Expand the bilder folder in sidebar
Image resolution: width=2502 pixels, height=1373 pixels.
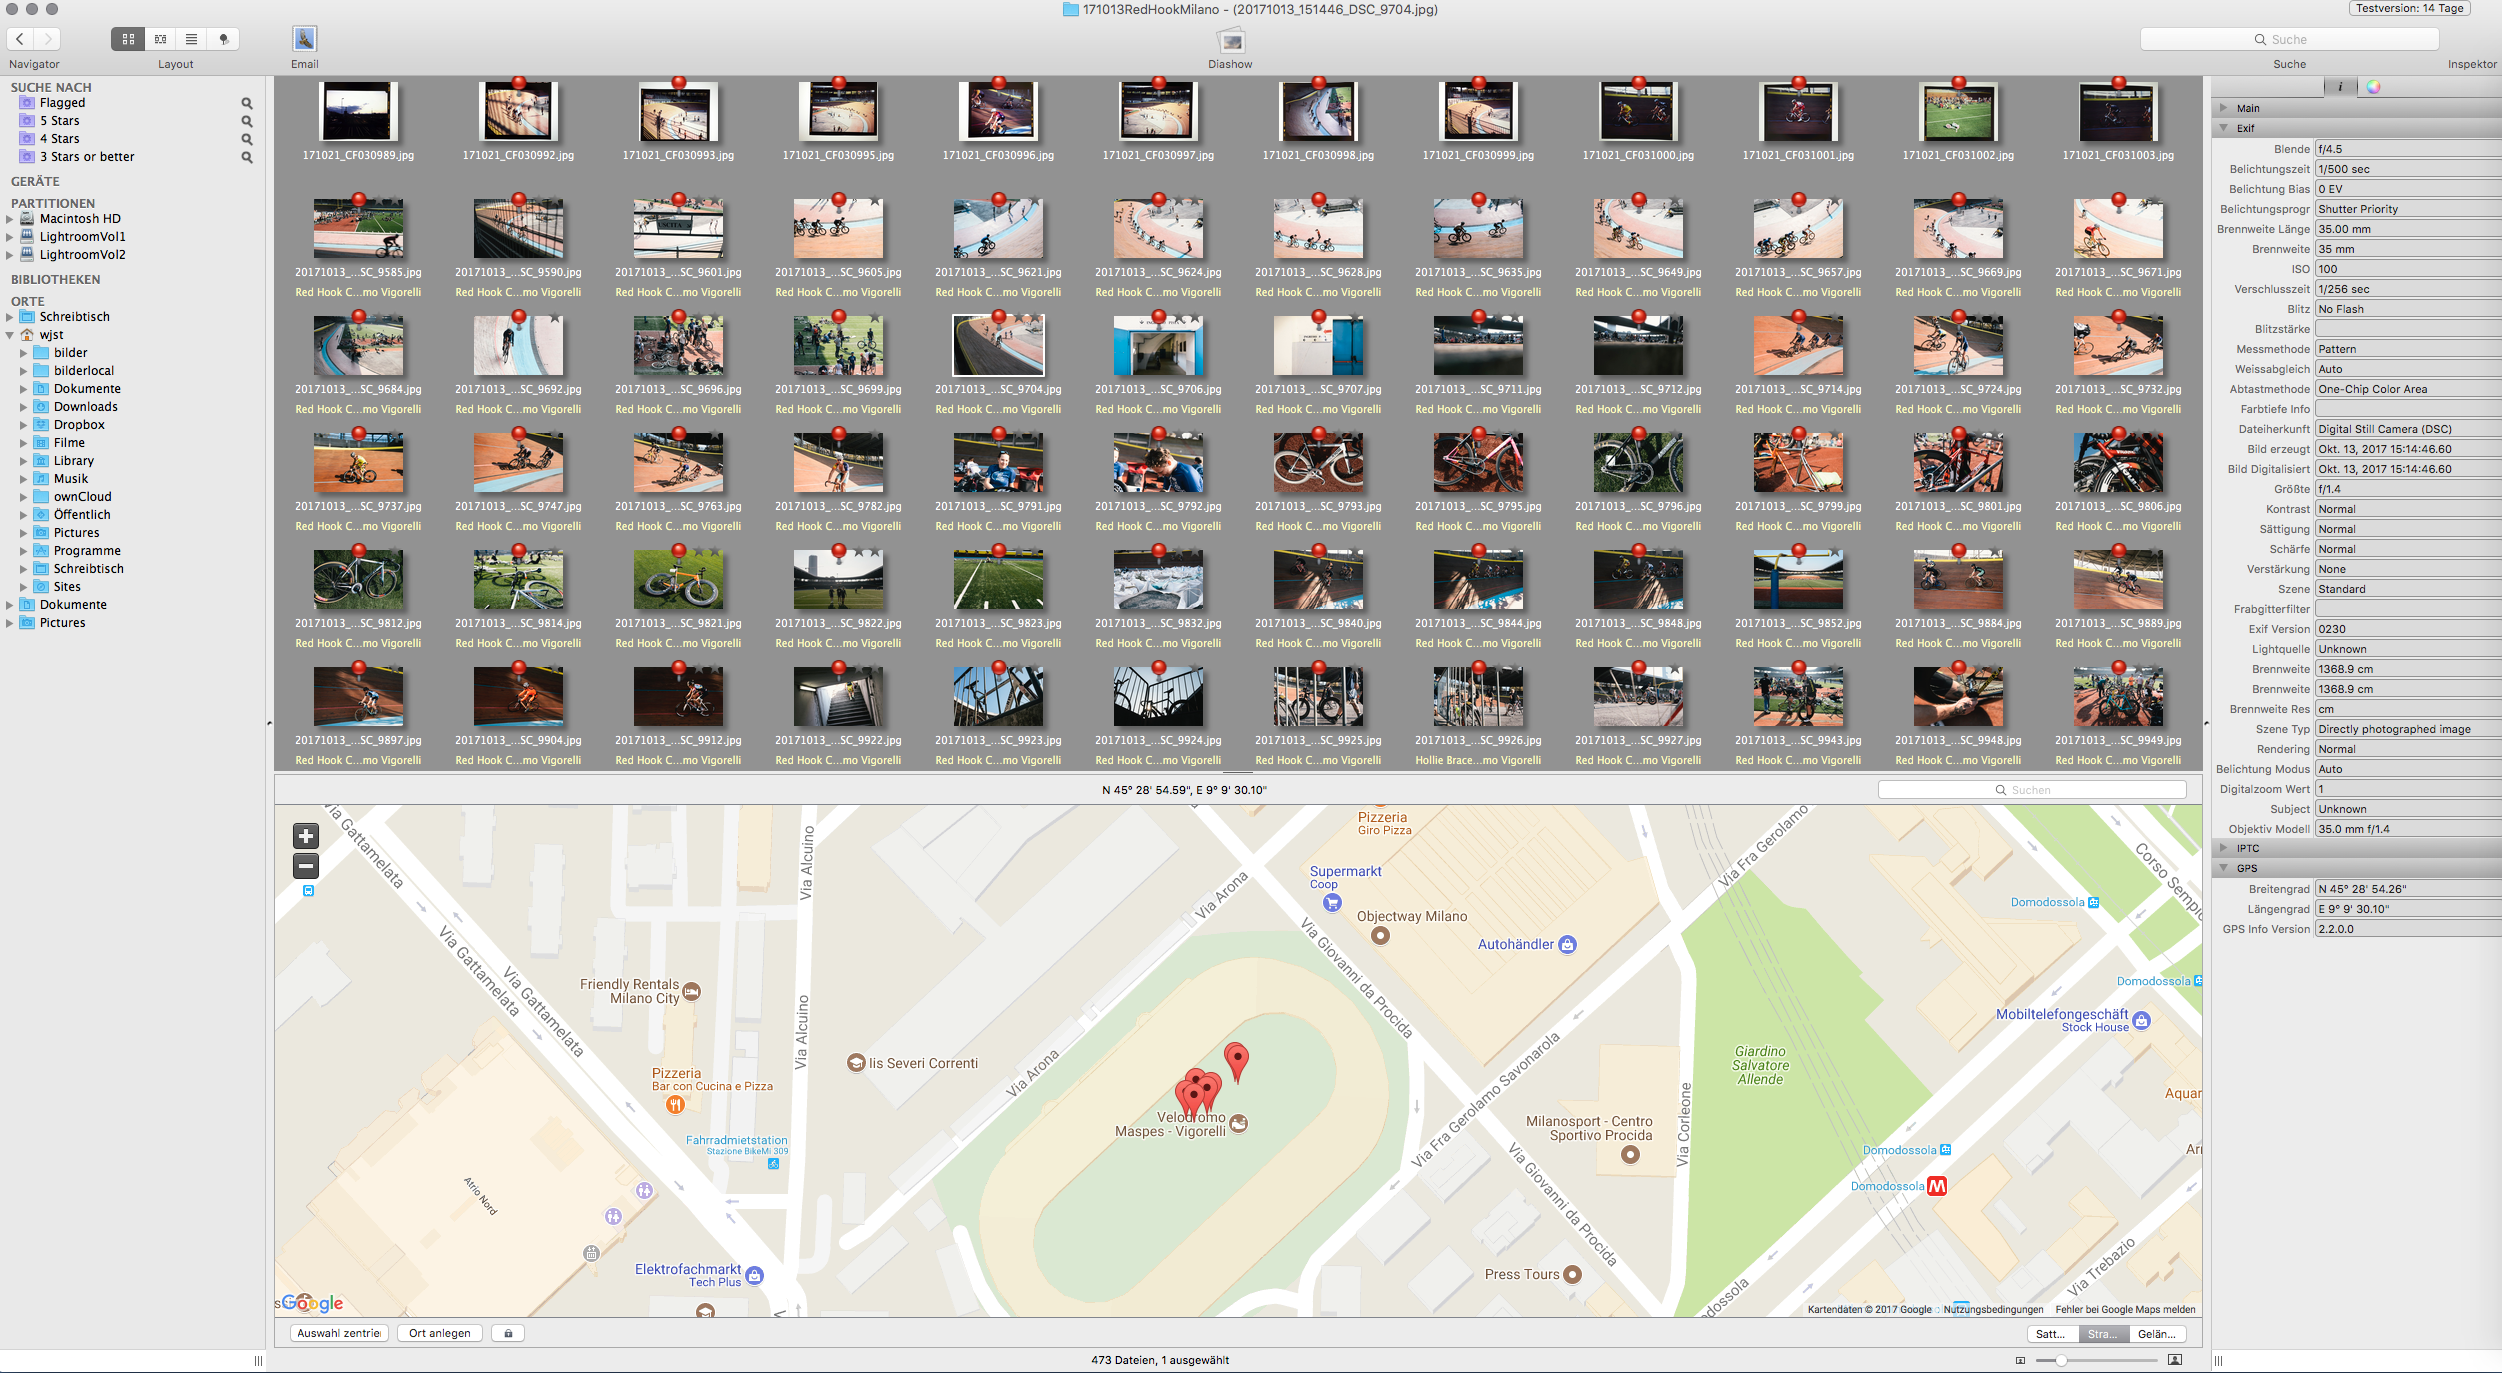pyautogui.click(x=24, y=353)
